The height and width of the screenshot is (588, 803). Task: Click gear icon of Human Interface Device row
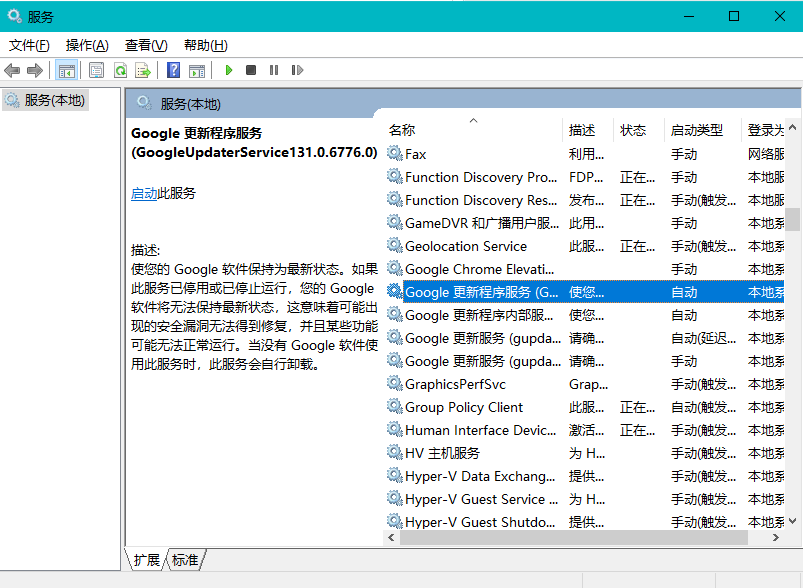pos(394,429)
